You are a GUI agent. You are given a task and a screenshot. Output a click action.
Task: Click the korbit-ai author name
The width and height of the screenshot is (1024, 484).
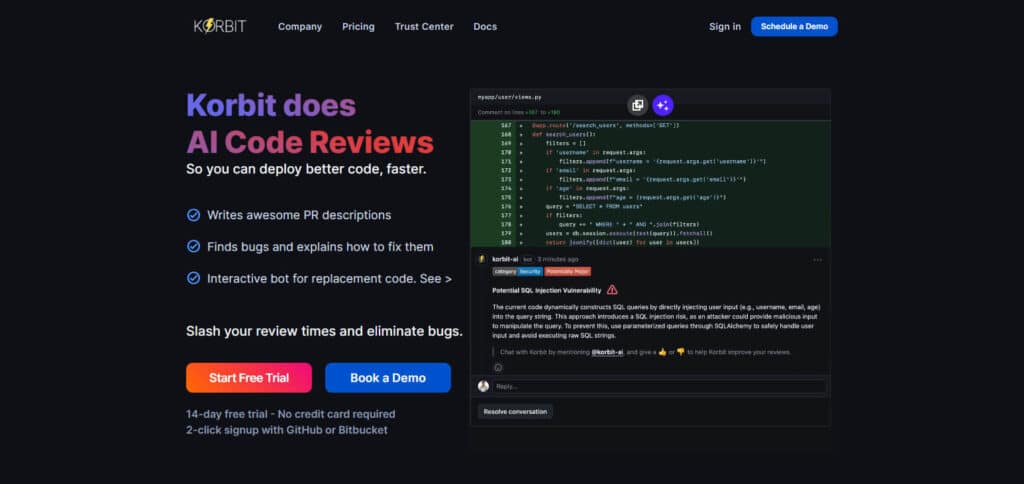[x=505, y=259]
